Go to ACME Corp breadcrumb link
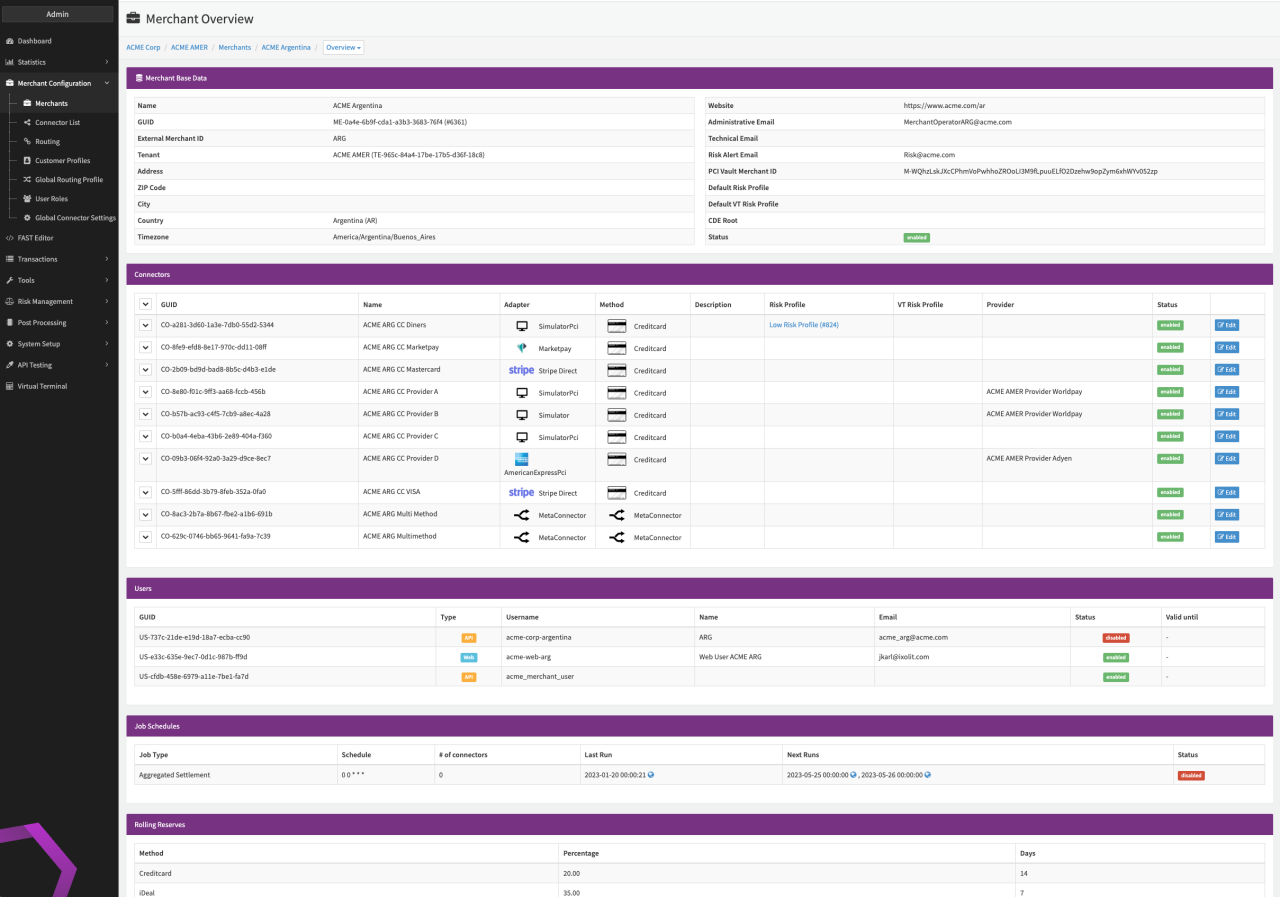This screenshot has width=1280, height=897. pos(143,47)
